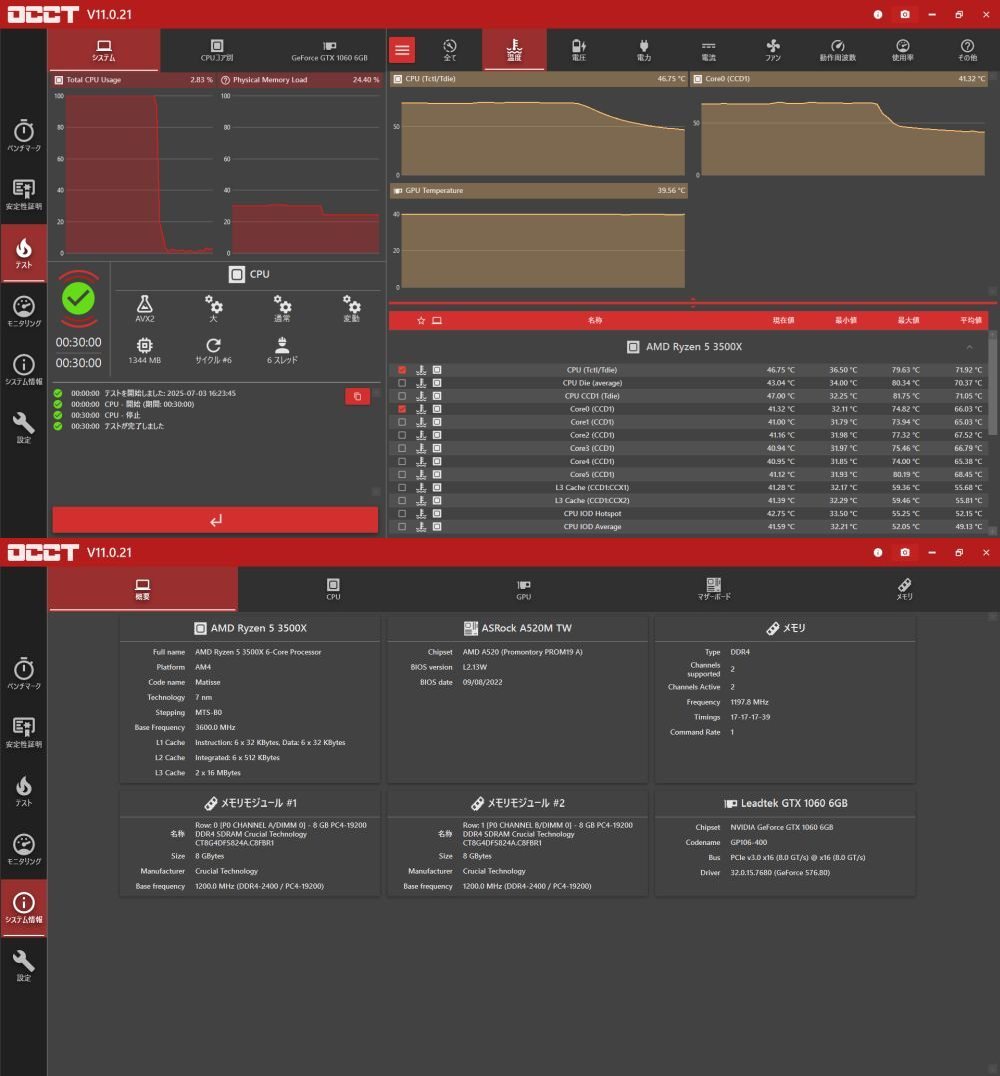Open ベンチマーク in bottom OCCT window sidebar
1000x1076 pixels.
(23, 673)
